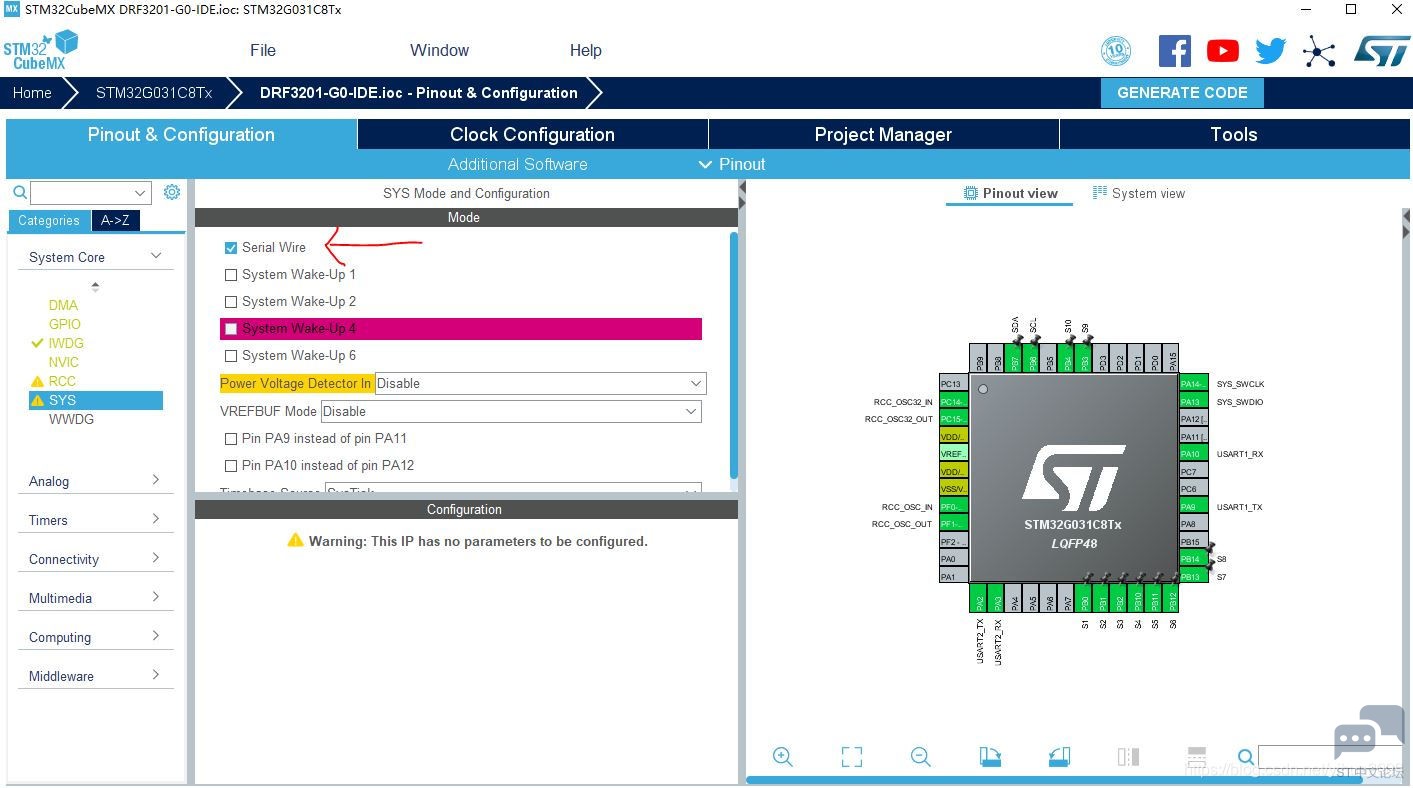Zoom out on the pinout view

coord(920,757)
